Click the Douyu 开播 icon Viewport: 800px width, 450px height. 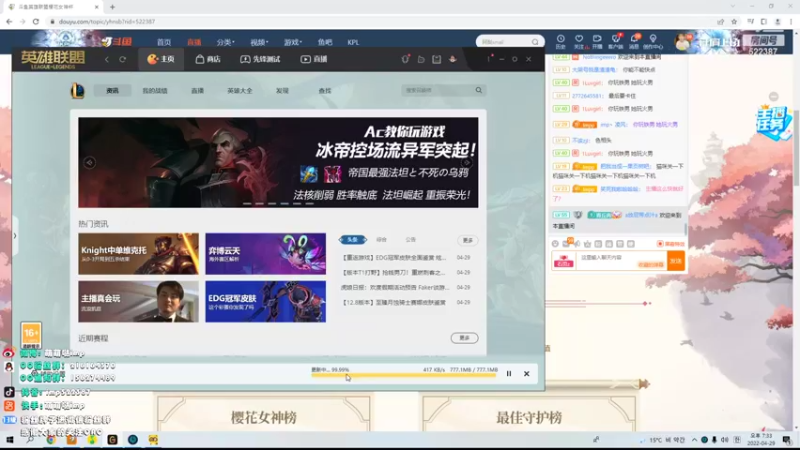[597, 42]
